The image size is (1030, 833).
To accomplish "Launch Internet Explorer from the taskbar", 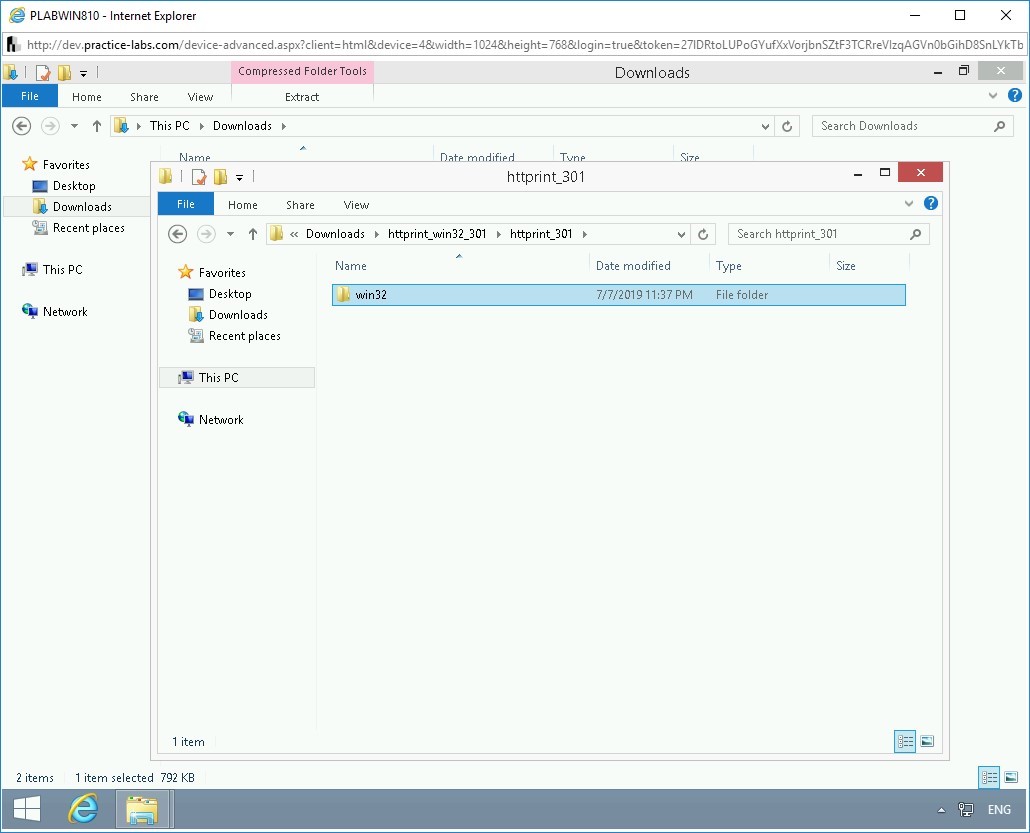I will coord(83,809).
